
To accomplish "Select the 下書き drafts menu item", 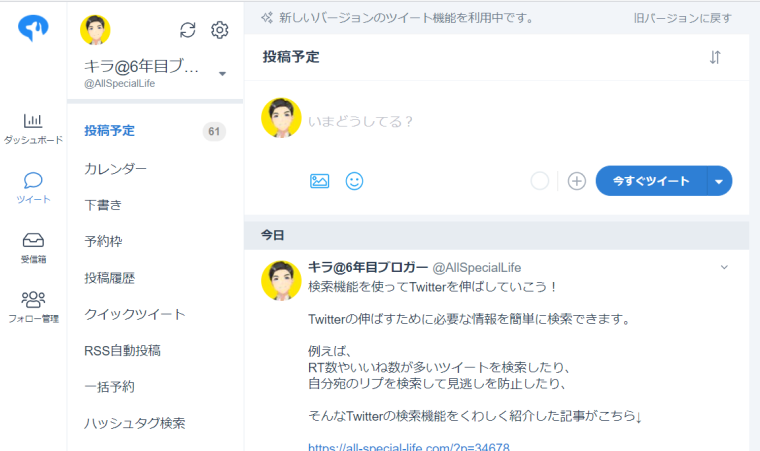I will (x=104, y=205).
